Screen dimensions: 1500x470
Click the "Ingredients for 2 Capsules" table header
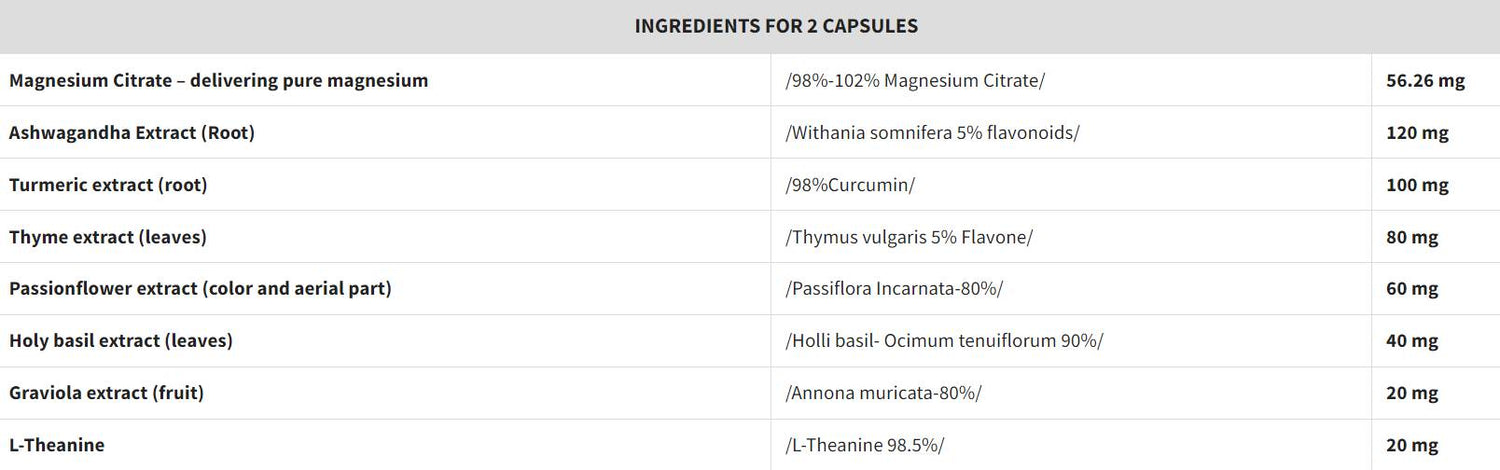coord(776,27)
